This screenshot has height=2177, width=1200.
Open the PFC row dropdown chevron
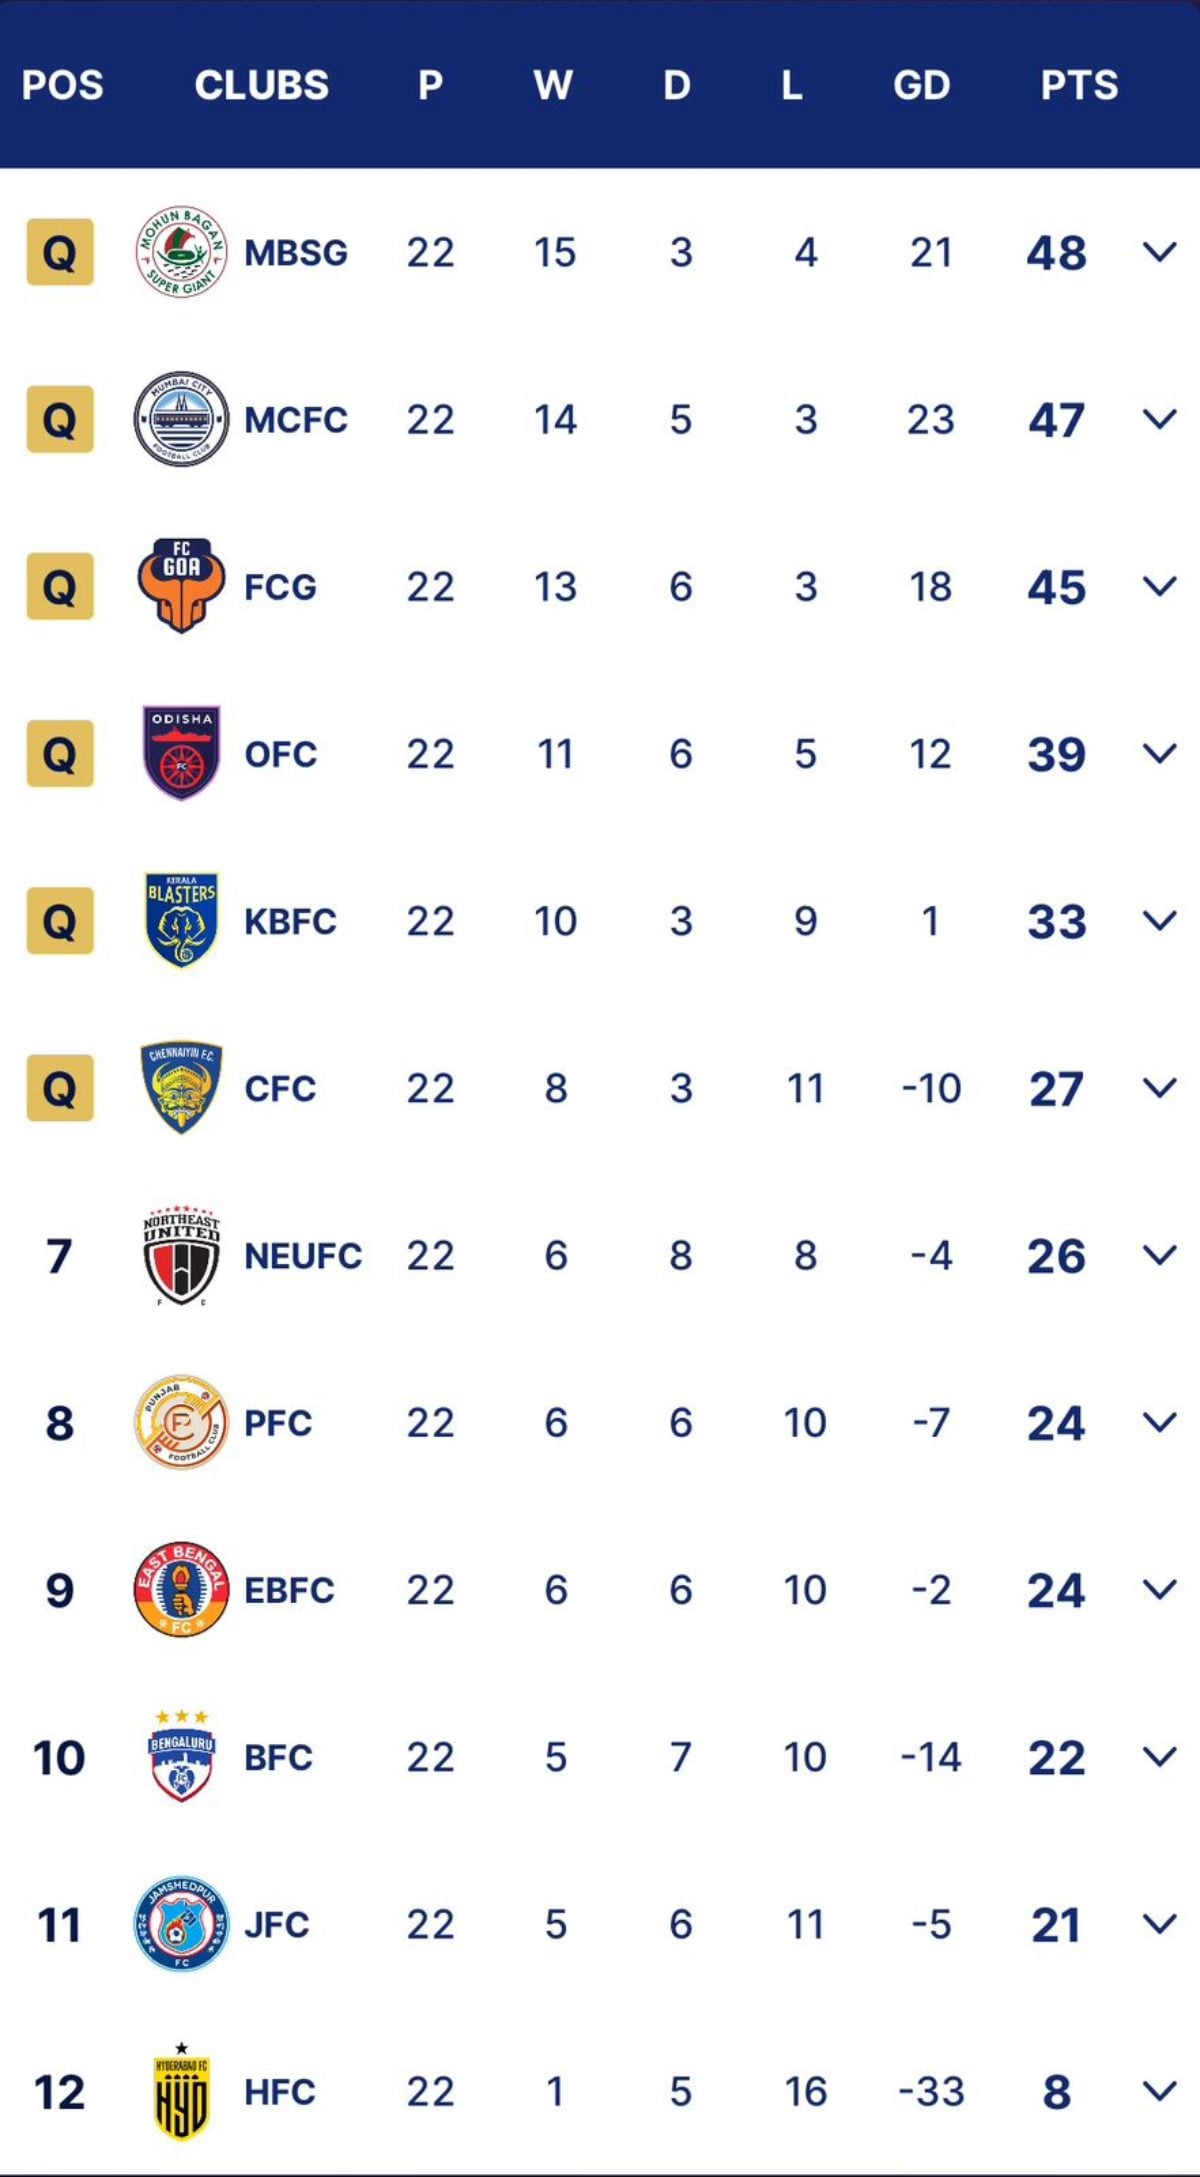(x=1159, y=1422)
